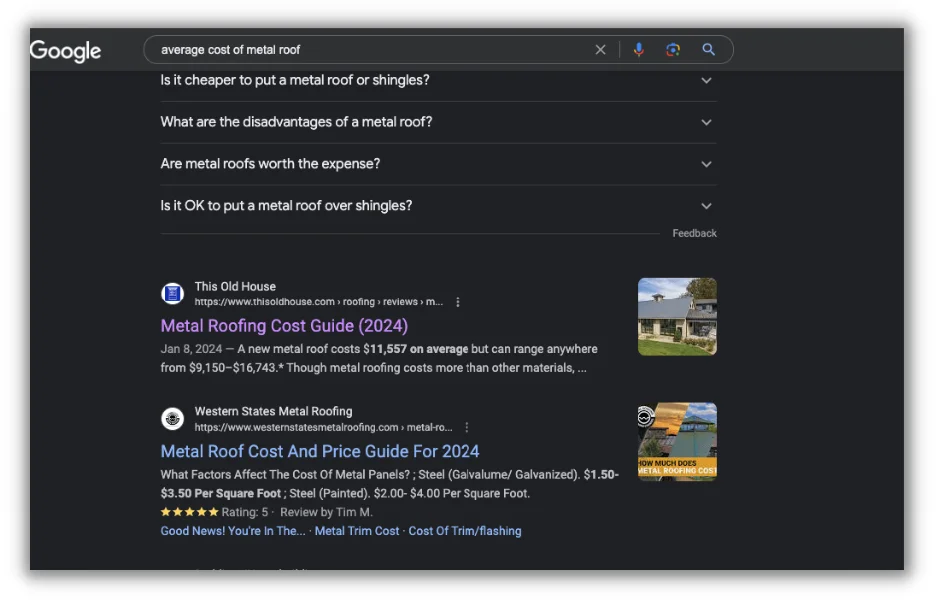Expand 'Is it cheaper to put a metal roof or shingles?'
Viewport: 936px width, 600px height.
pyautogui.click(x=439, y=80)
